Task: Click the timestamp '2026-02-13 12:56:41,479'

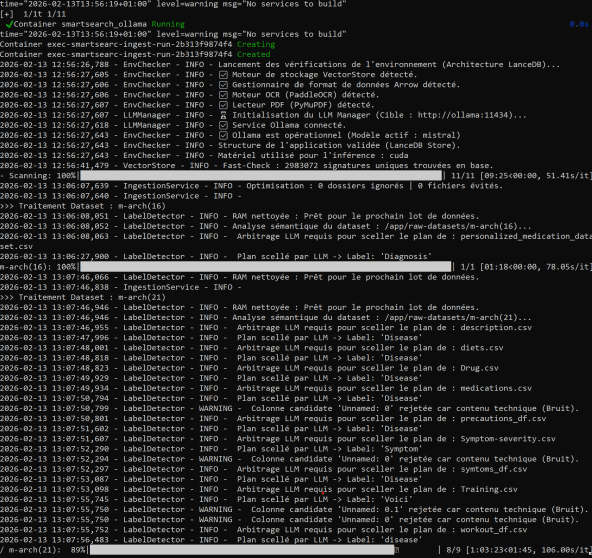Action: pyautogui.click(x=54, y=166)
